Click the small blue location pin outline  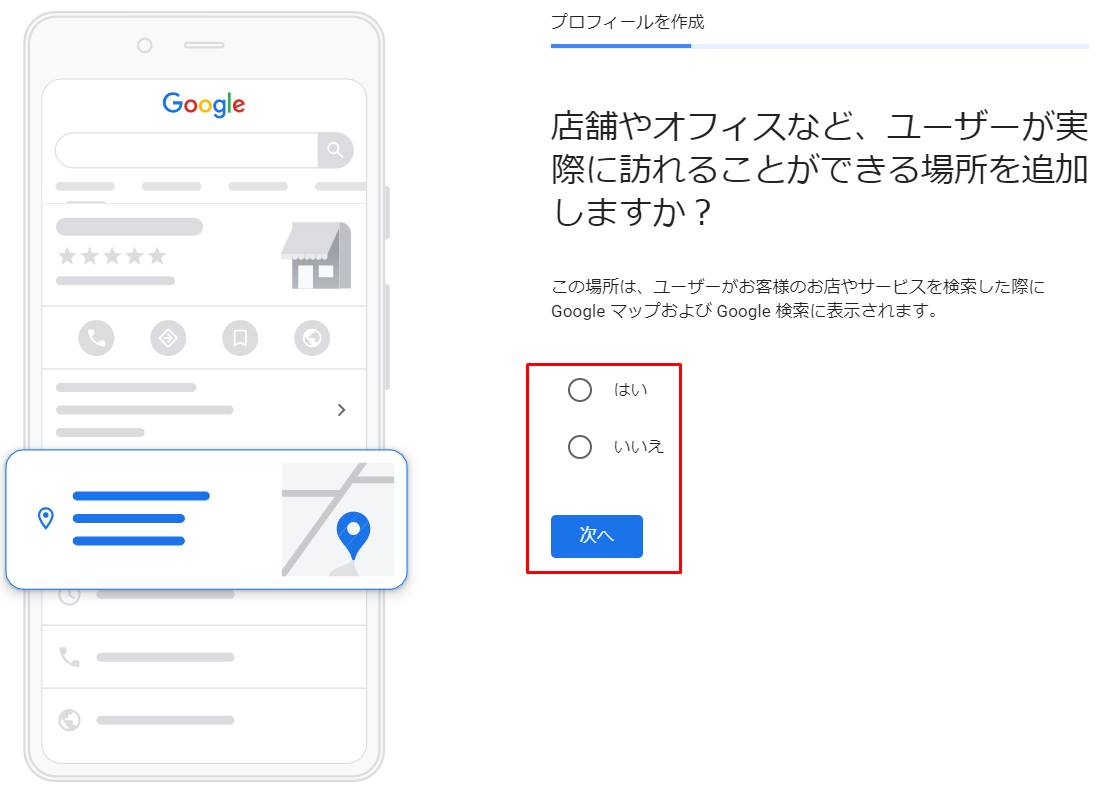46,518
